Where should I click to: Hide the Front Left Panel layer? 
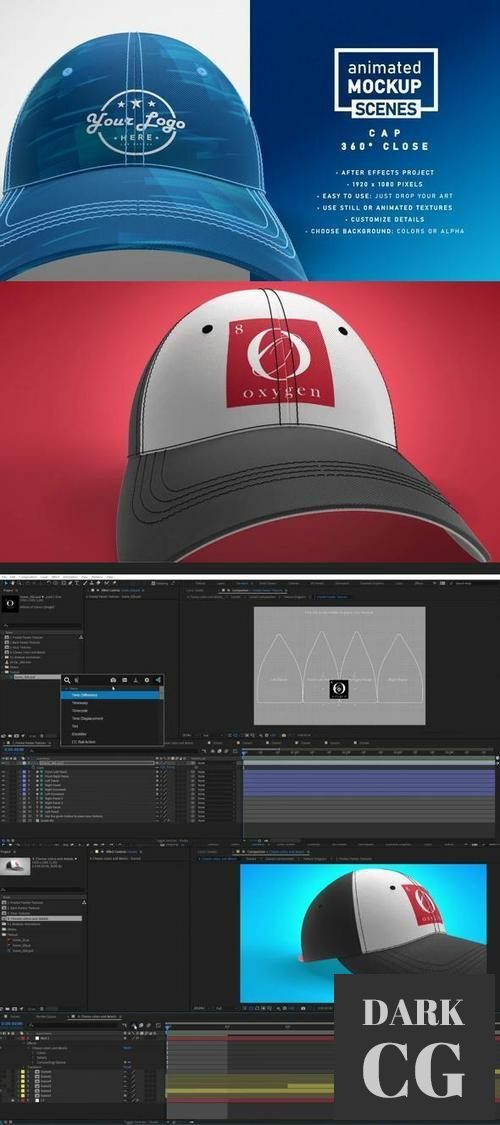coord(3,773)
